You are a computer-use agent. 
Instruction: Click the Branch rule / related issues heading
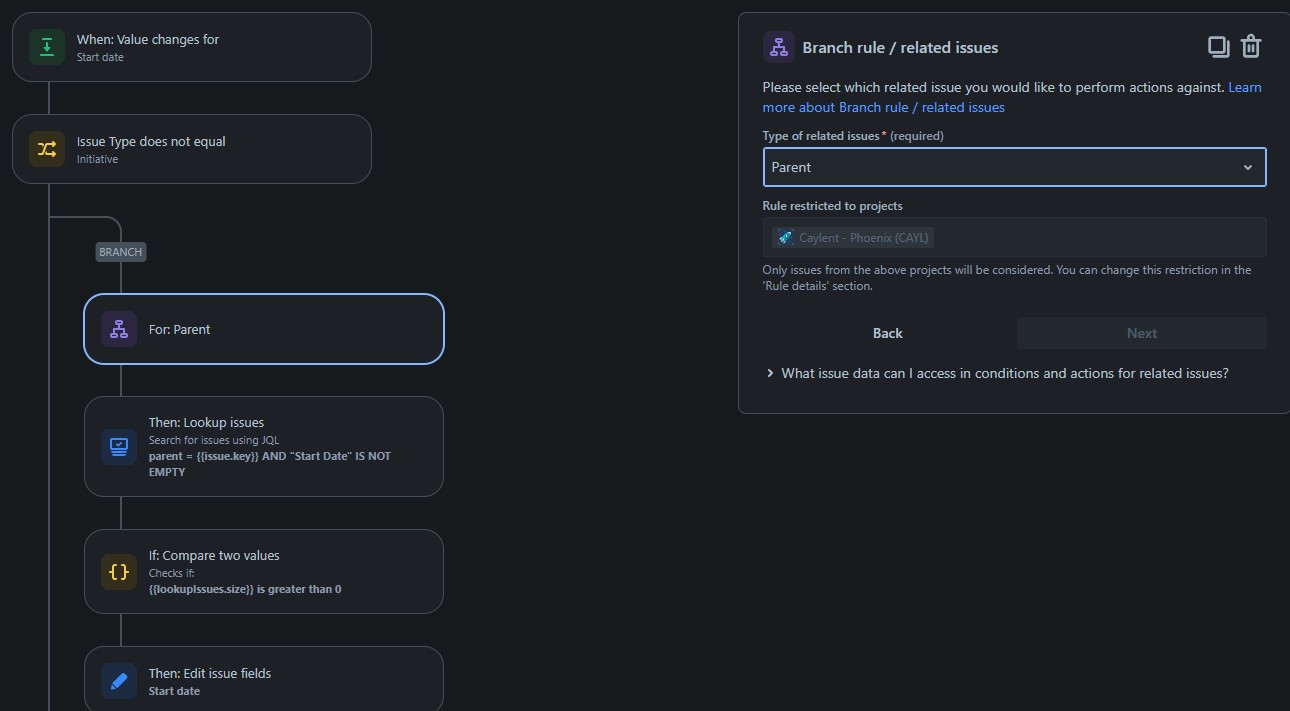900,47
